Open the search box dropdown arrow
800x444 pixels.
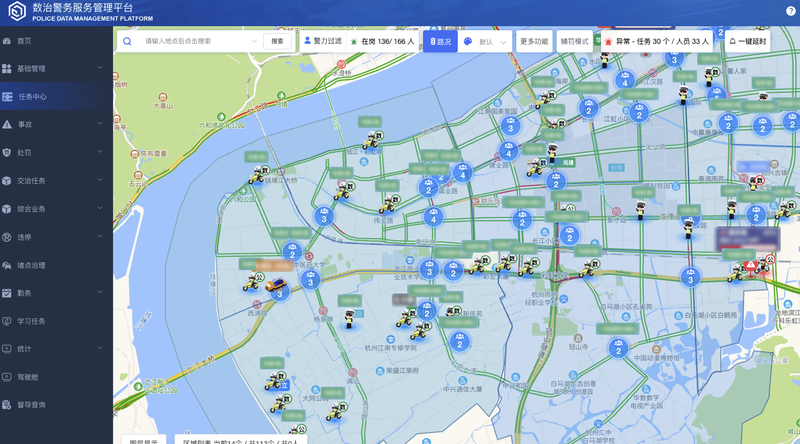254,41
